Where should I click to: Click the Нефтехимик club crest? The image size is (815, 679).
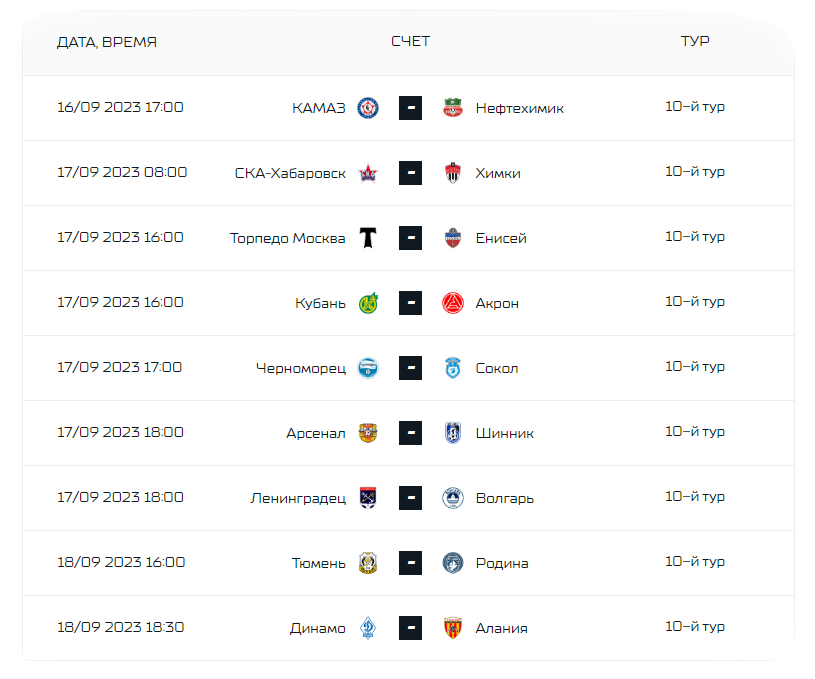[453, 108]
